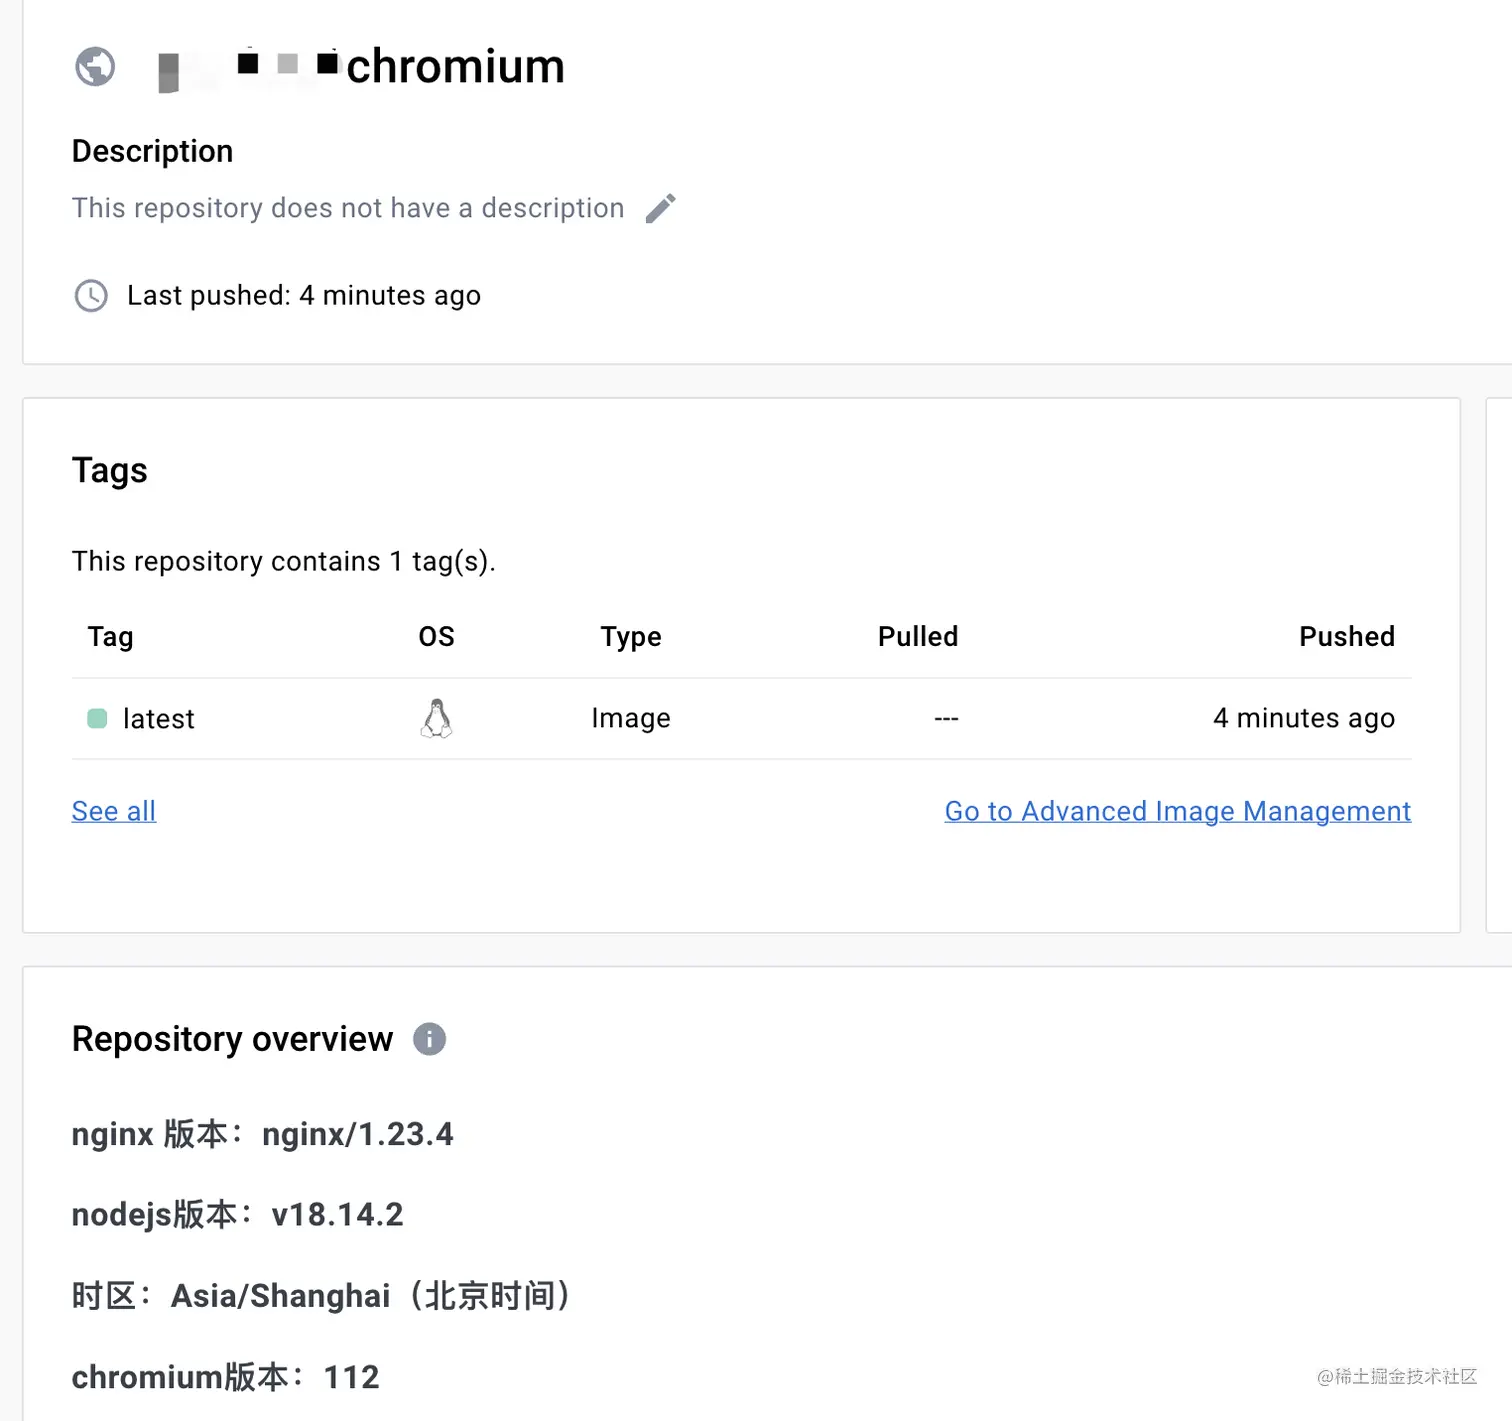Open the See all tags link
Screen dimensions: 1512x1421
[x=114, y=811]
